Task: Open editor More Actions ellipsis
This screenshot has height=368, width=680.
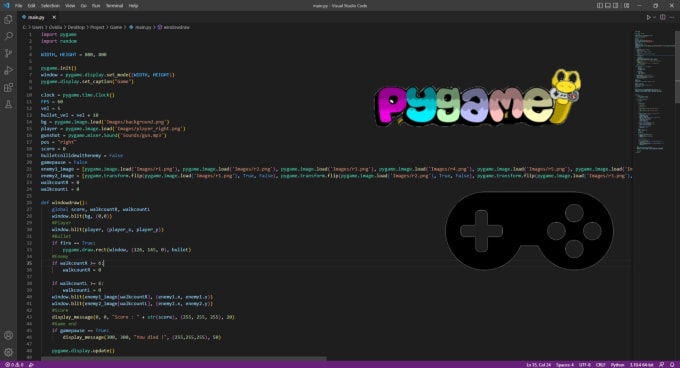Action: pyautogui.click(x=672, y=17)
